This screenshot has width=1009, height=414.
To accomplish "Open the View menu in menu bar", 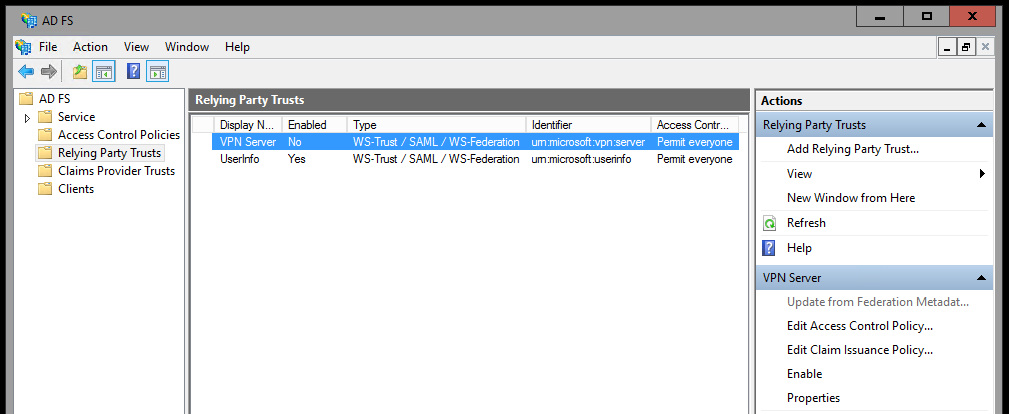I will click(x=136, y=47).
